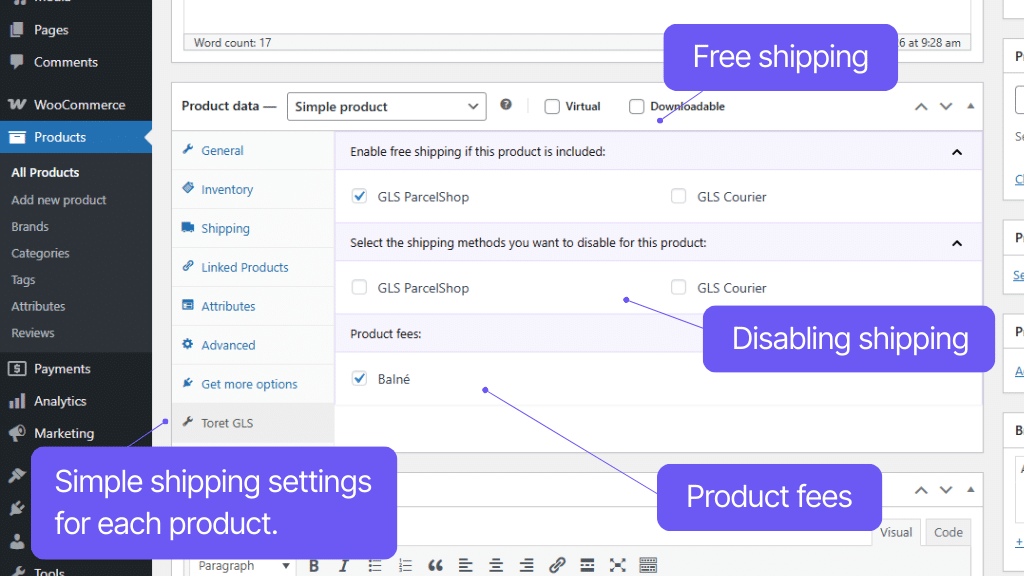The image size is (1024, 576).
Task: Toggle the Downloadable checkbox
Action: click(x=637, y=106)
